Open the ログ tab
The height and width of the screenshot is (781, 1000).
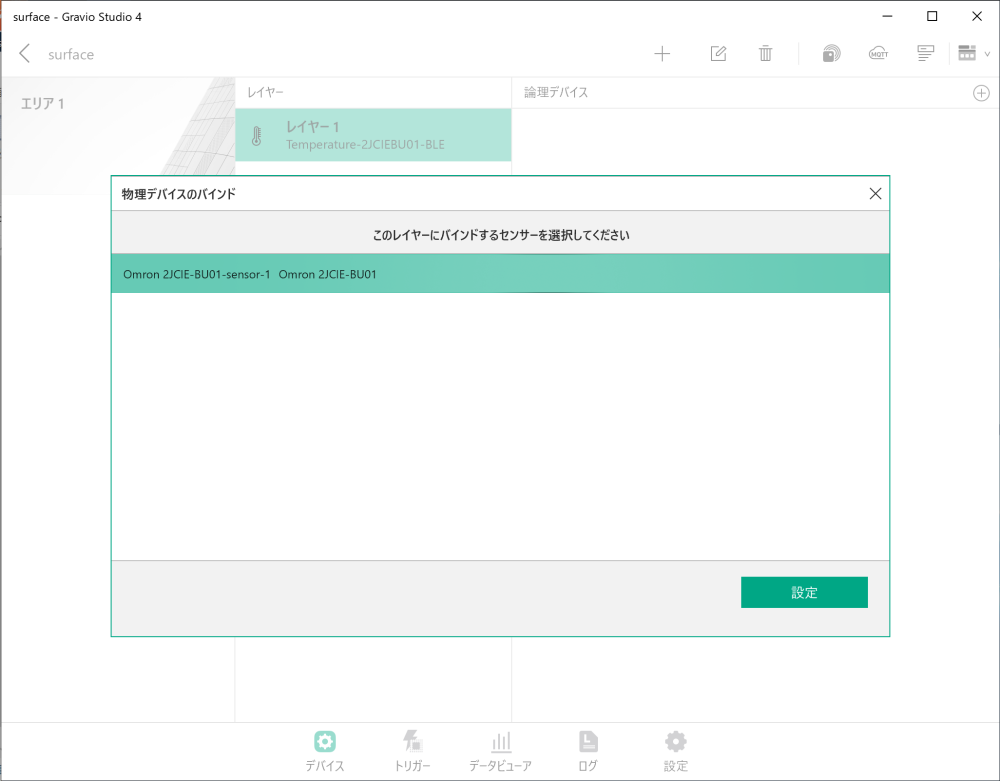(588, 751)
